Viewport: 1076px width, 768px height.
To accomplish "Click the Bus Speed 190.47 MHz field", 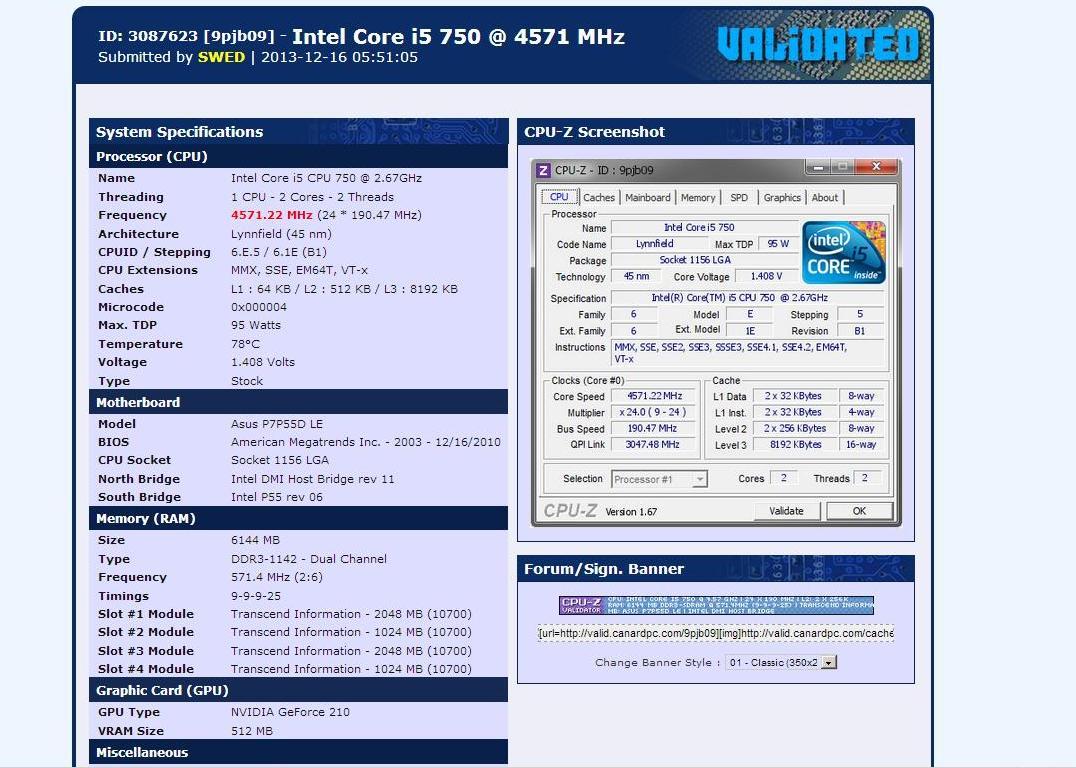I will click(x=655, y=428).
